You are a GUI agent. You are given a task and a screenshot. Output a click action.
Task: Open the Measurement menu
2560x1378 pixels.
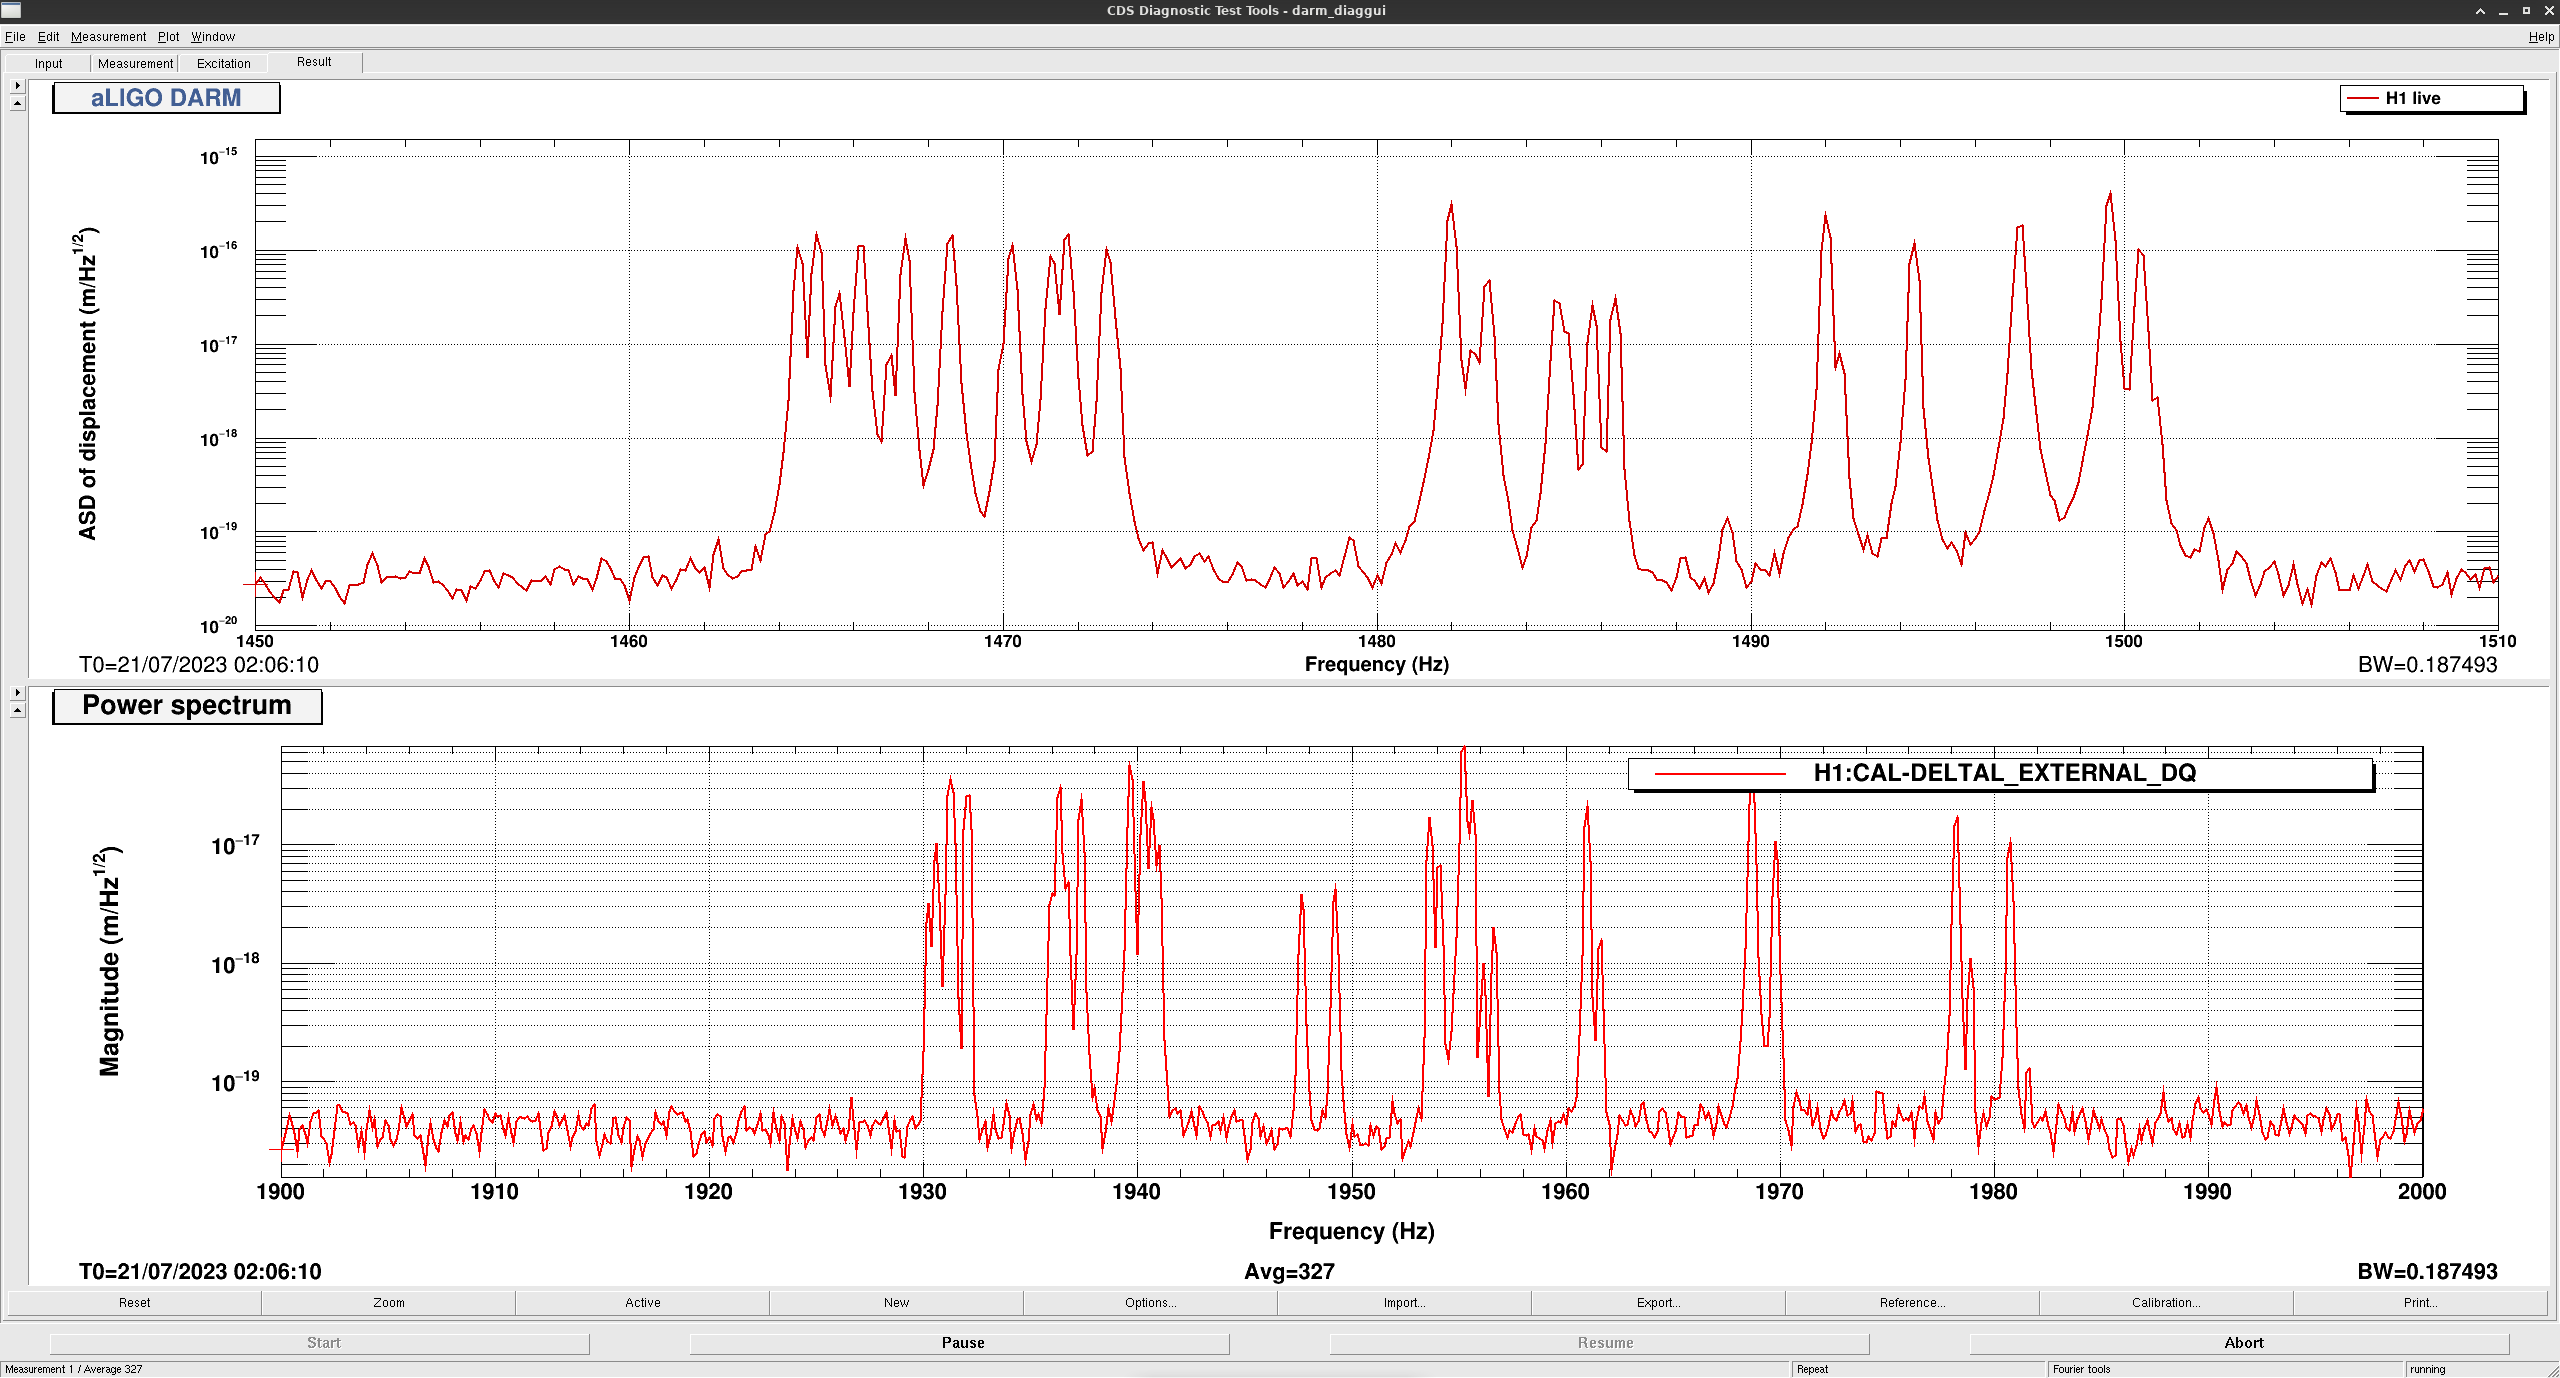point(108,37)
